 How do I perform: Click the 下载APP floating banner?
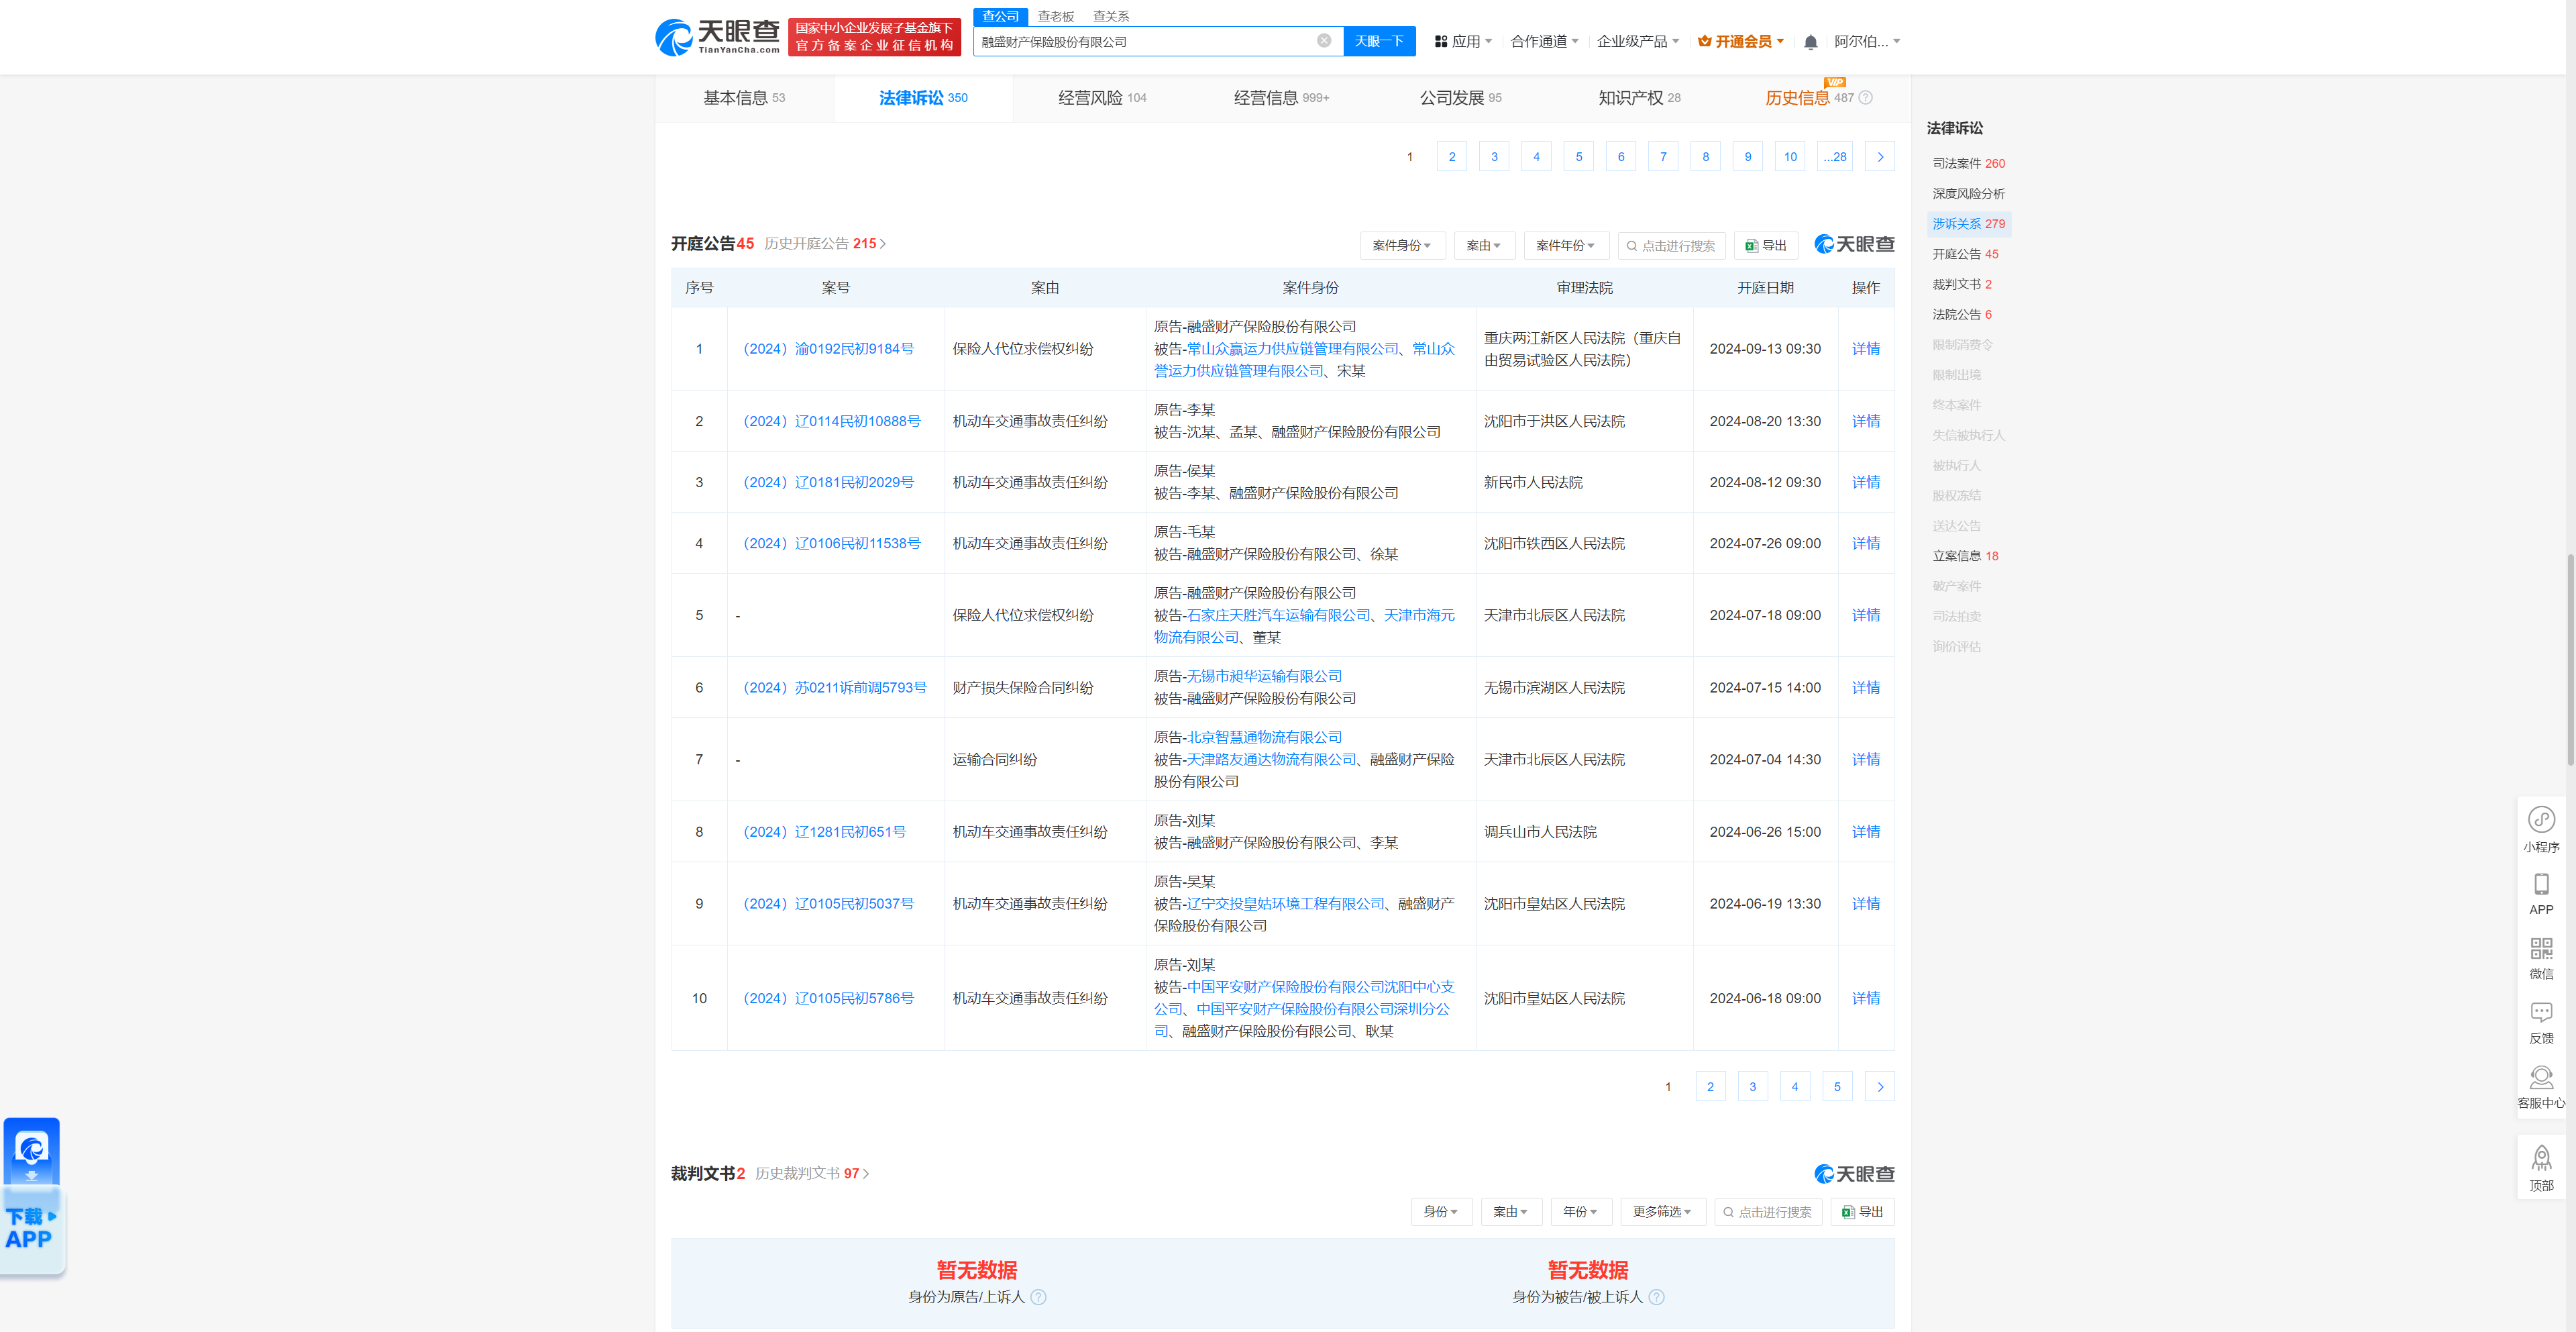[x=32, y=1197]
